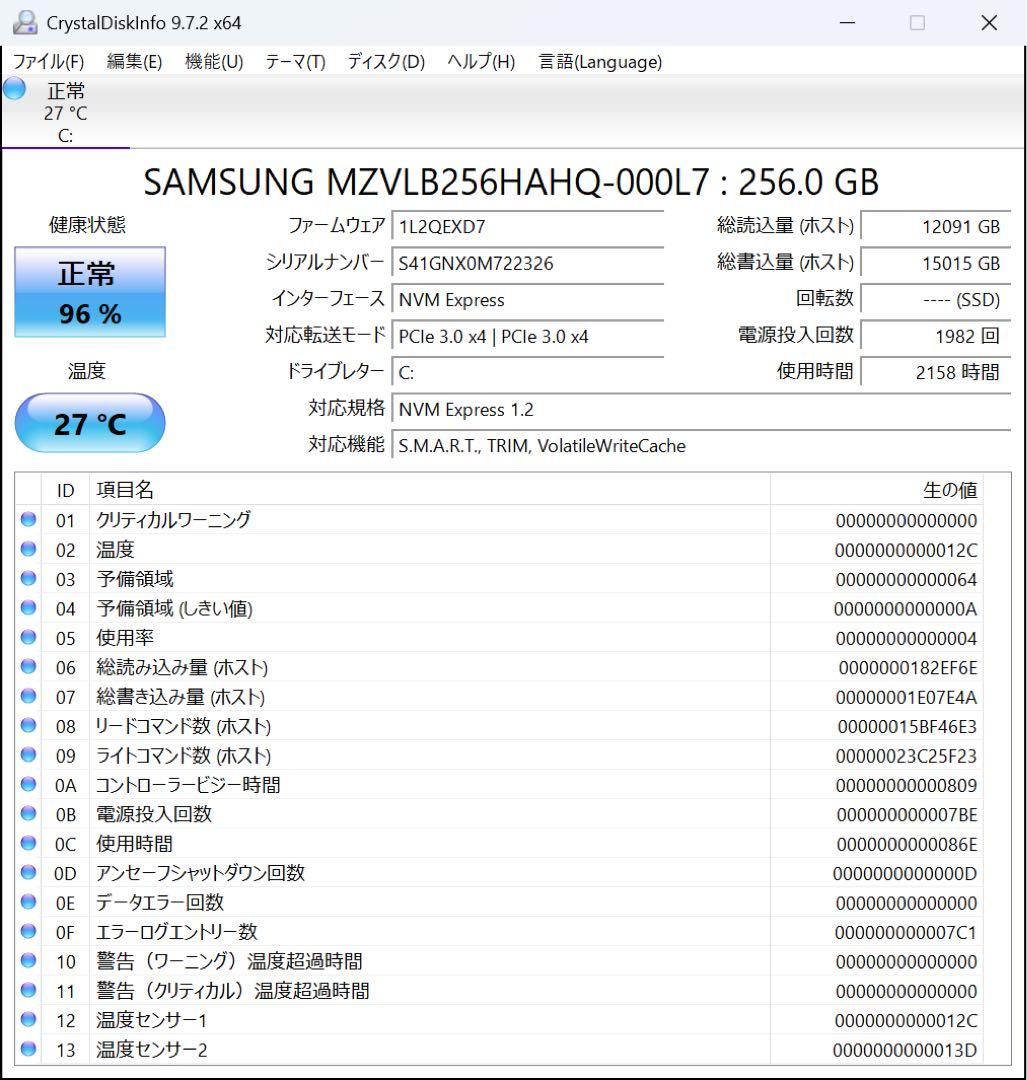This screenshot has width=1027, height=1080.
Task: Open the 言語(Language) menu
Action: pos(599,61)
